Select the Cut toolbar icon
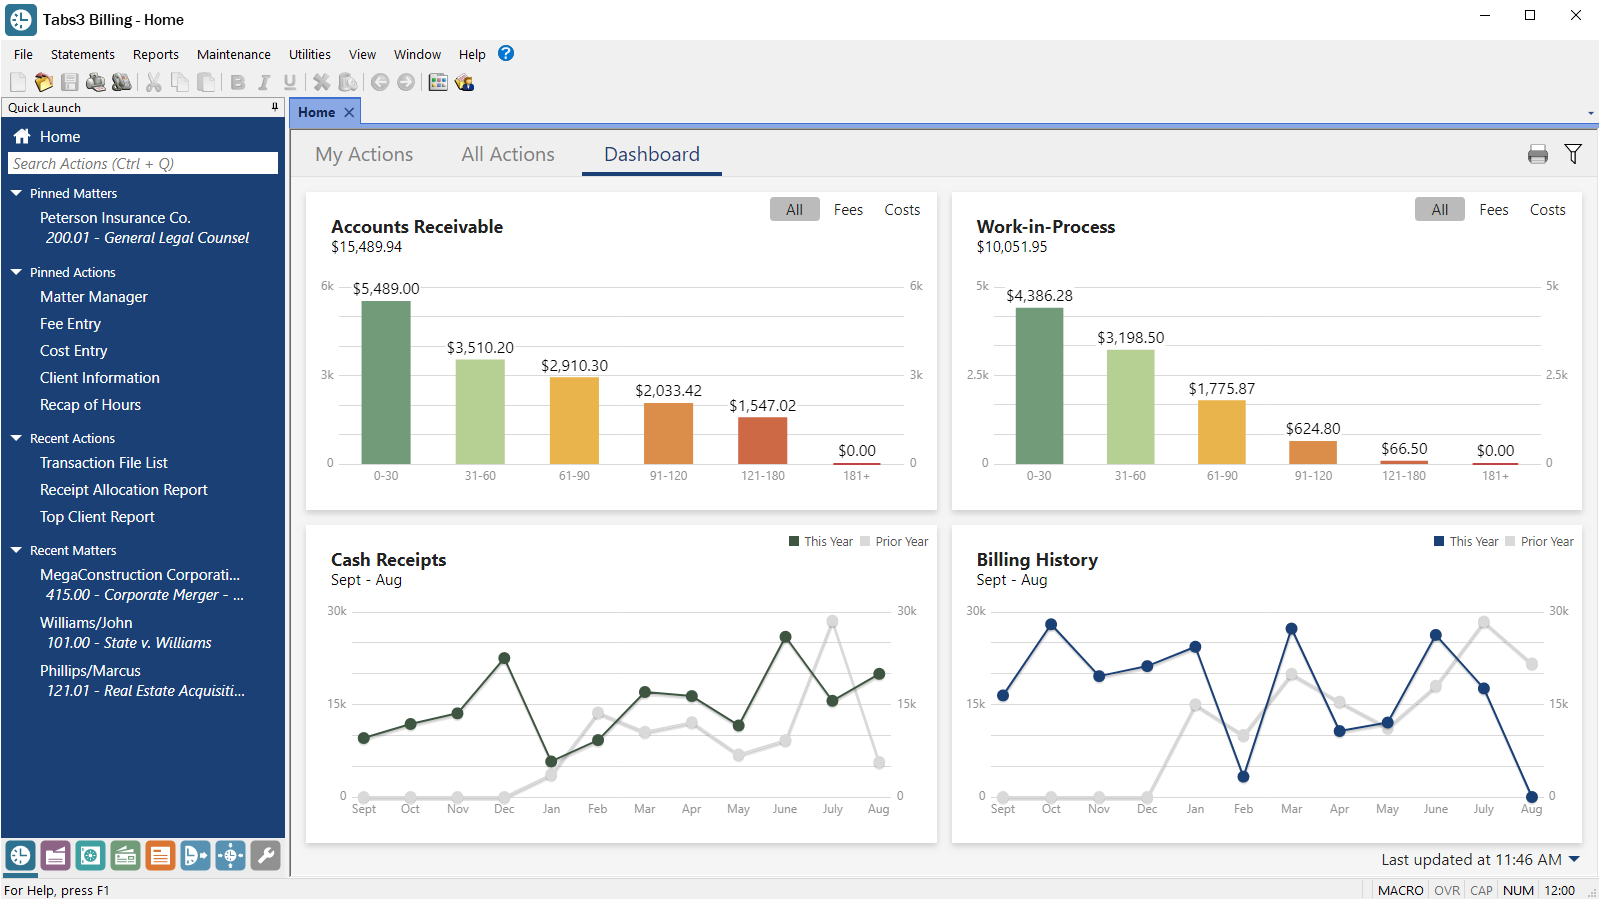The height and width of the screenshot is (900, 1600). [153, 82]
